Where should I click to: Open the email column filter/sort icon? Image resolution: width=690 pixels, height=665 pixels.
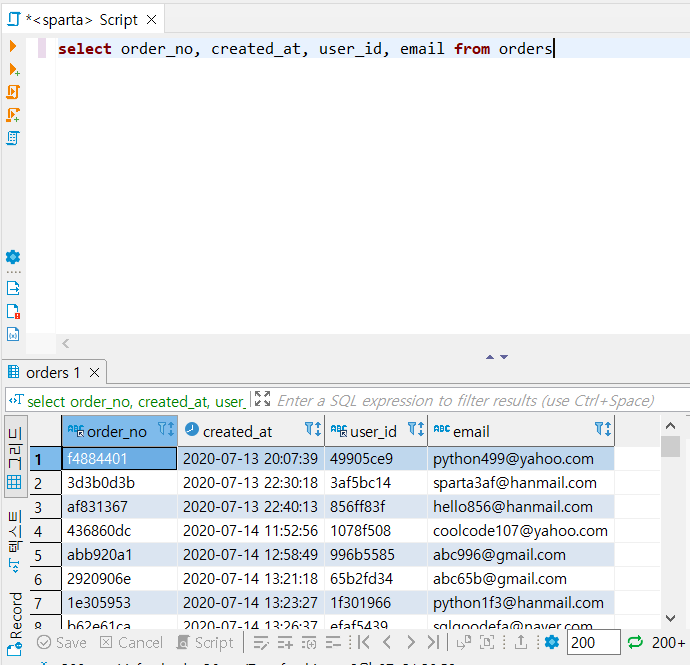[602, 429]
